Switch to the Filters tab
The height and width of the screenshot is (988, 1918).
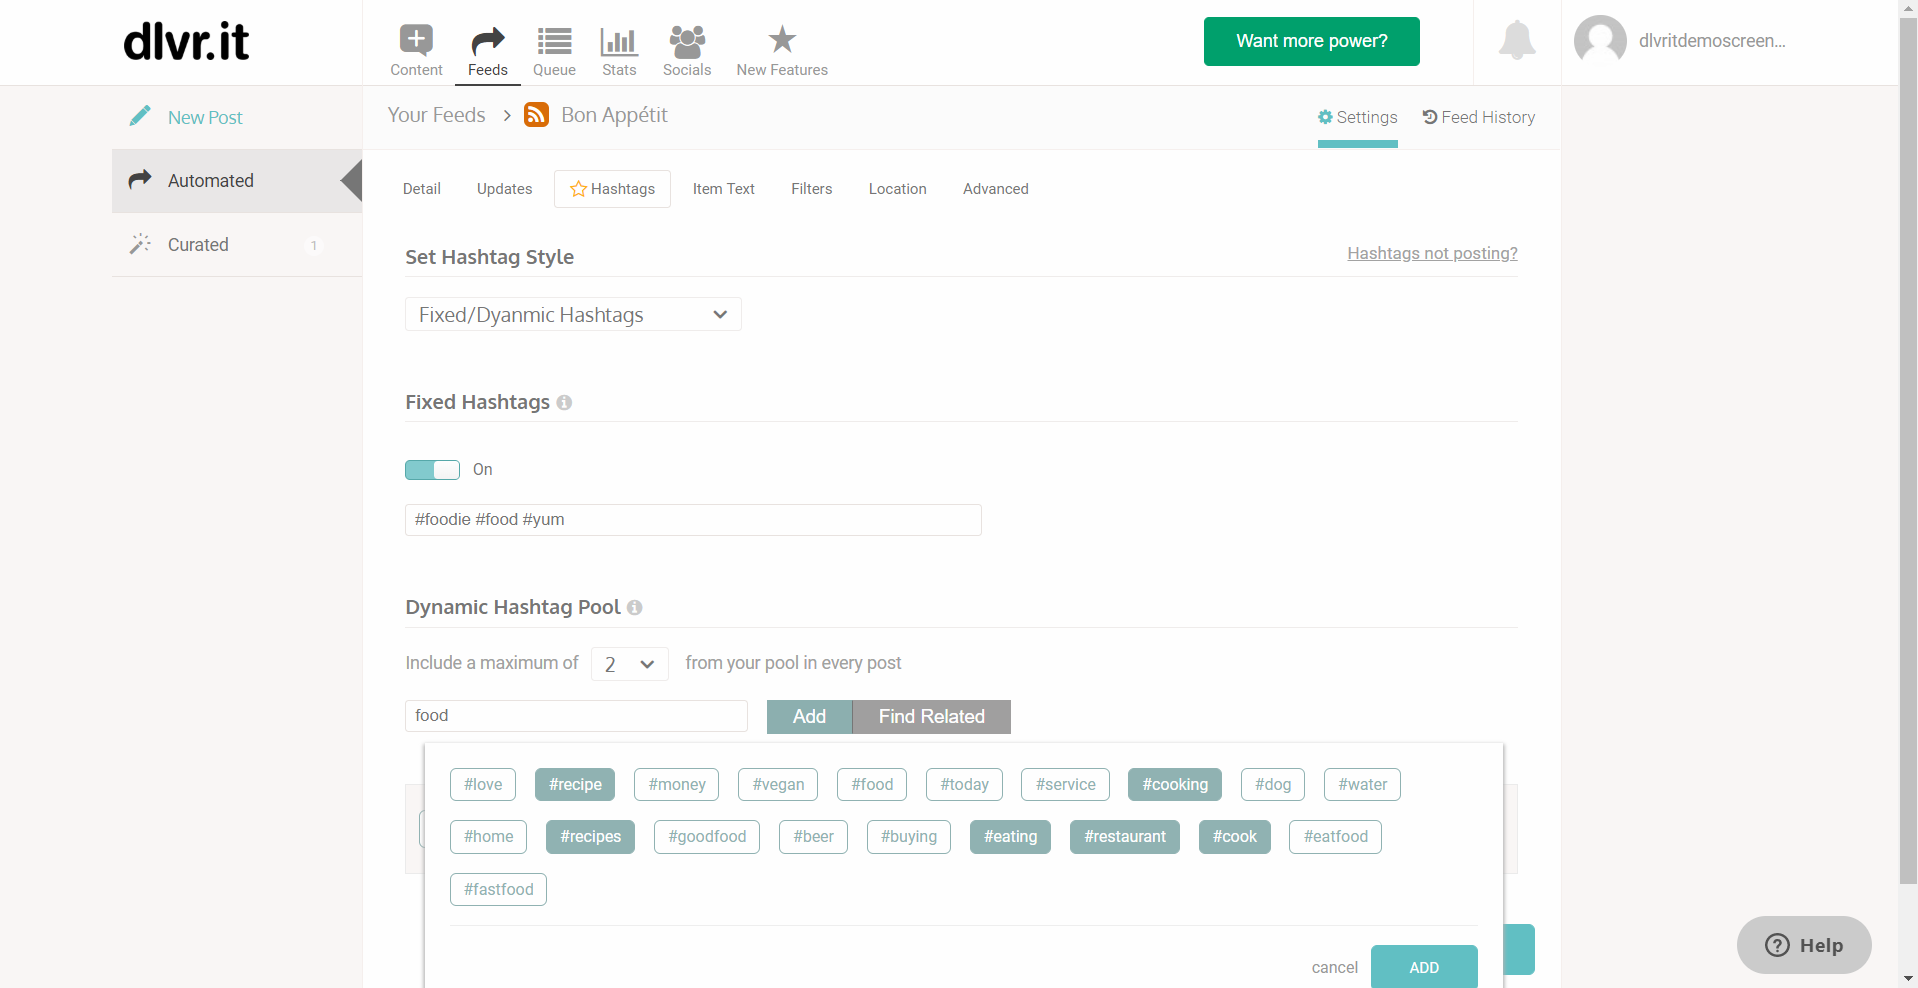[811, 189]
